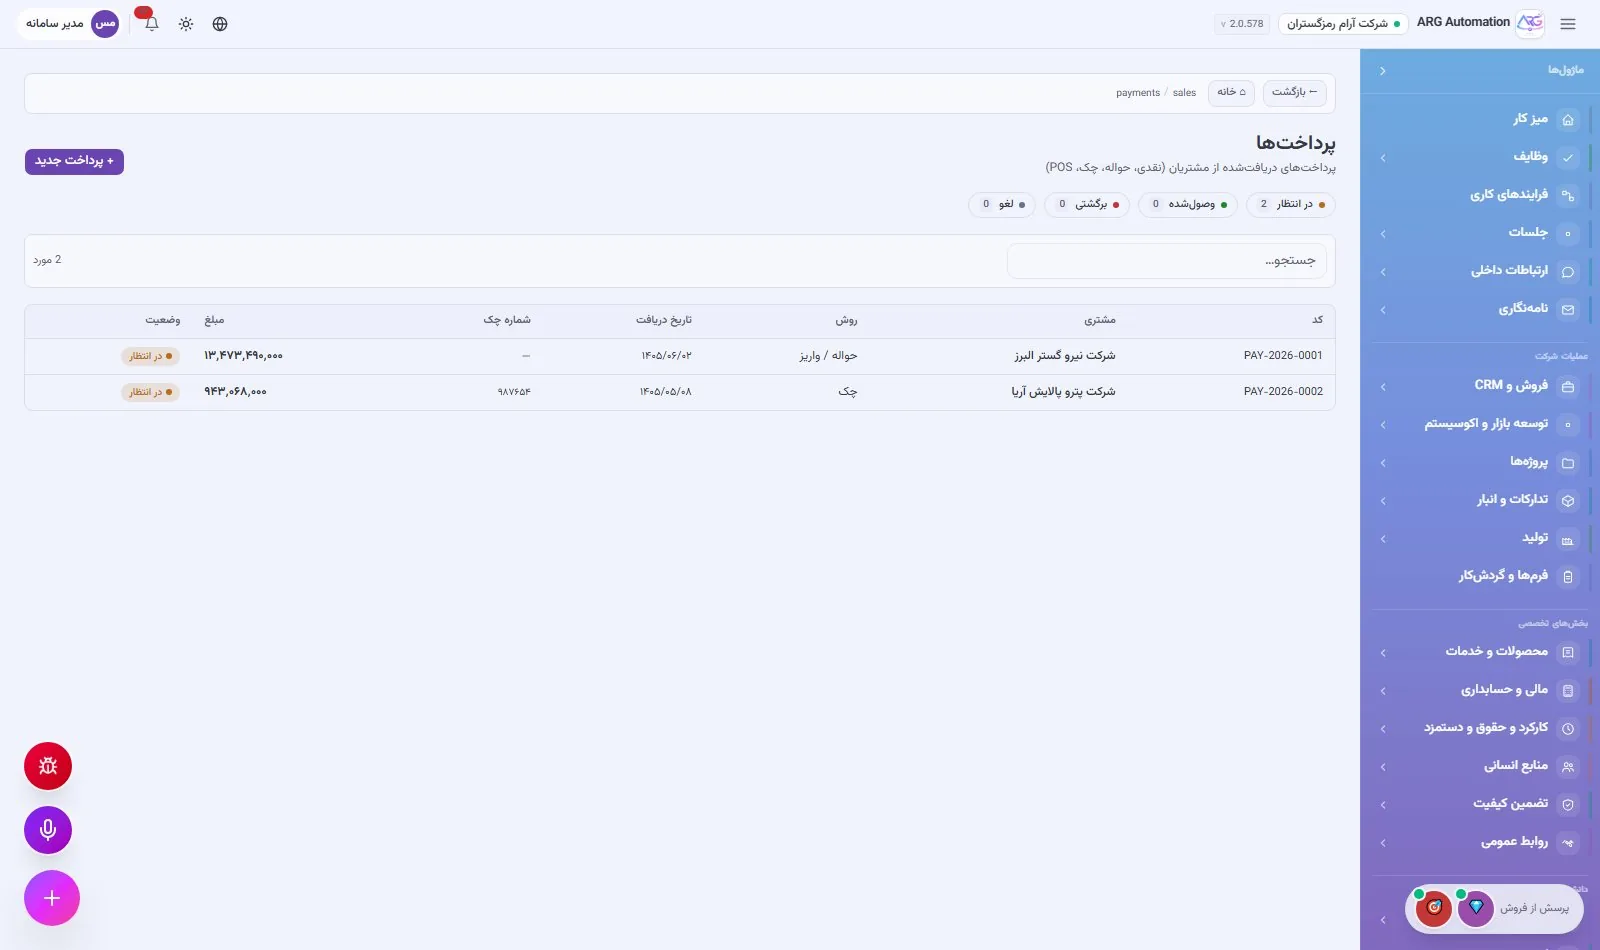Click the بازگشت back button
1600x950 pixels.
[1294, 92]
